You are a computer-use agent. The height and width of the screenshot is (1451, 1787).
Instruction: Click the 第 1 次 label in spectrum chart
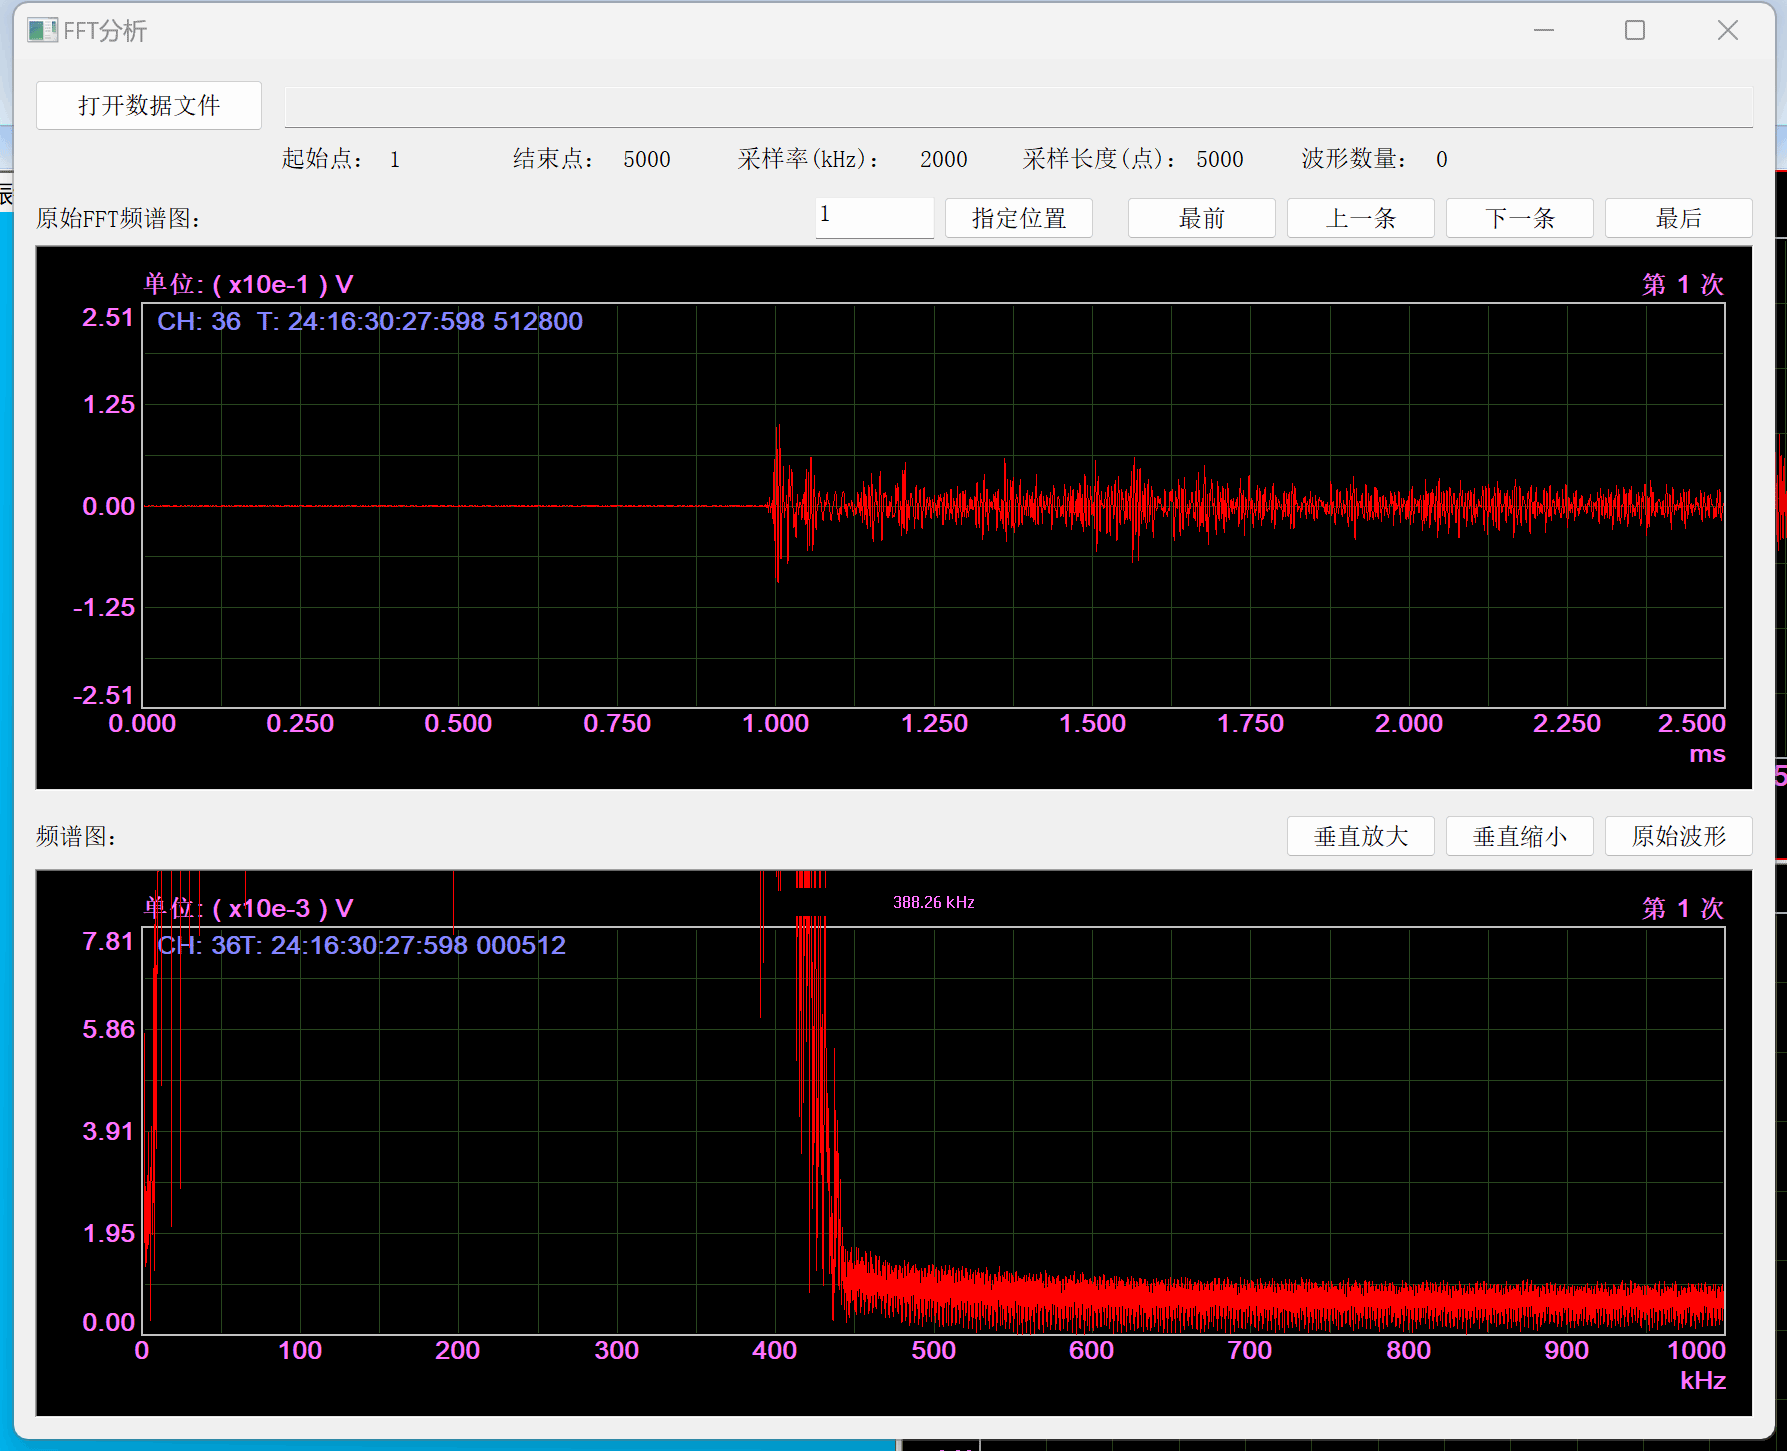click(1683, 908)
